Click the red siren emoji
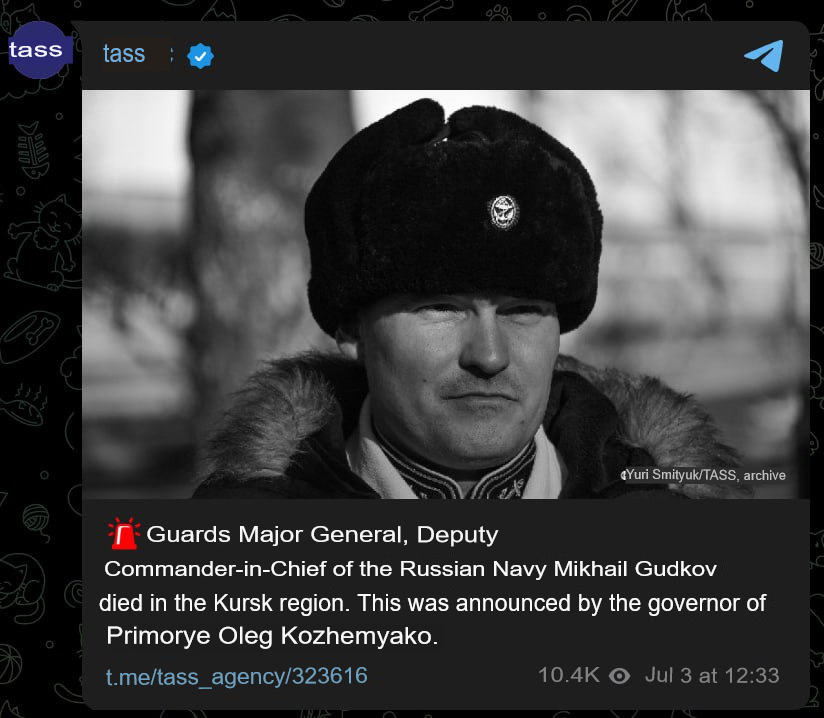Viewport: 824px width, 718px height. [x=124, y=534]
